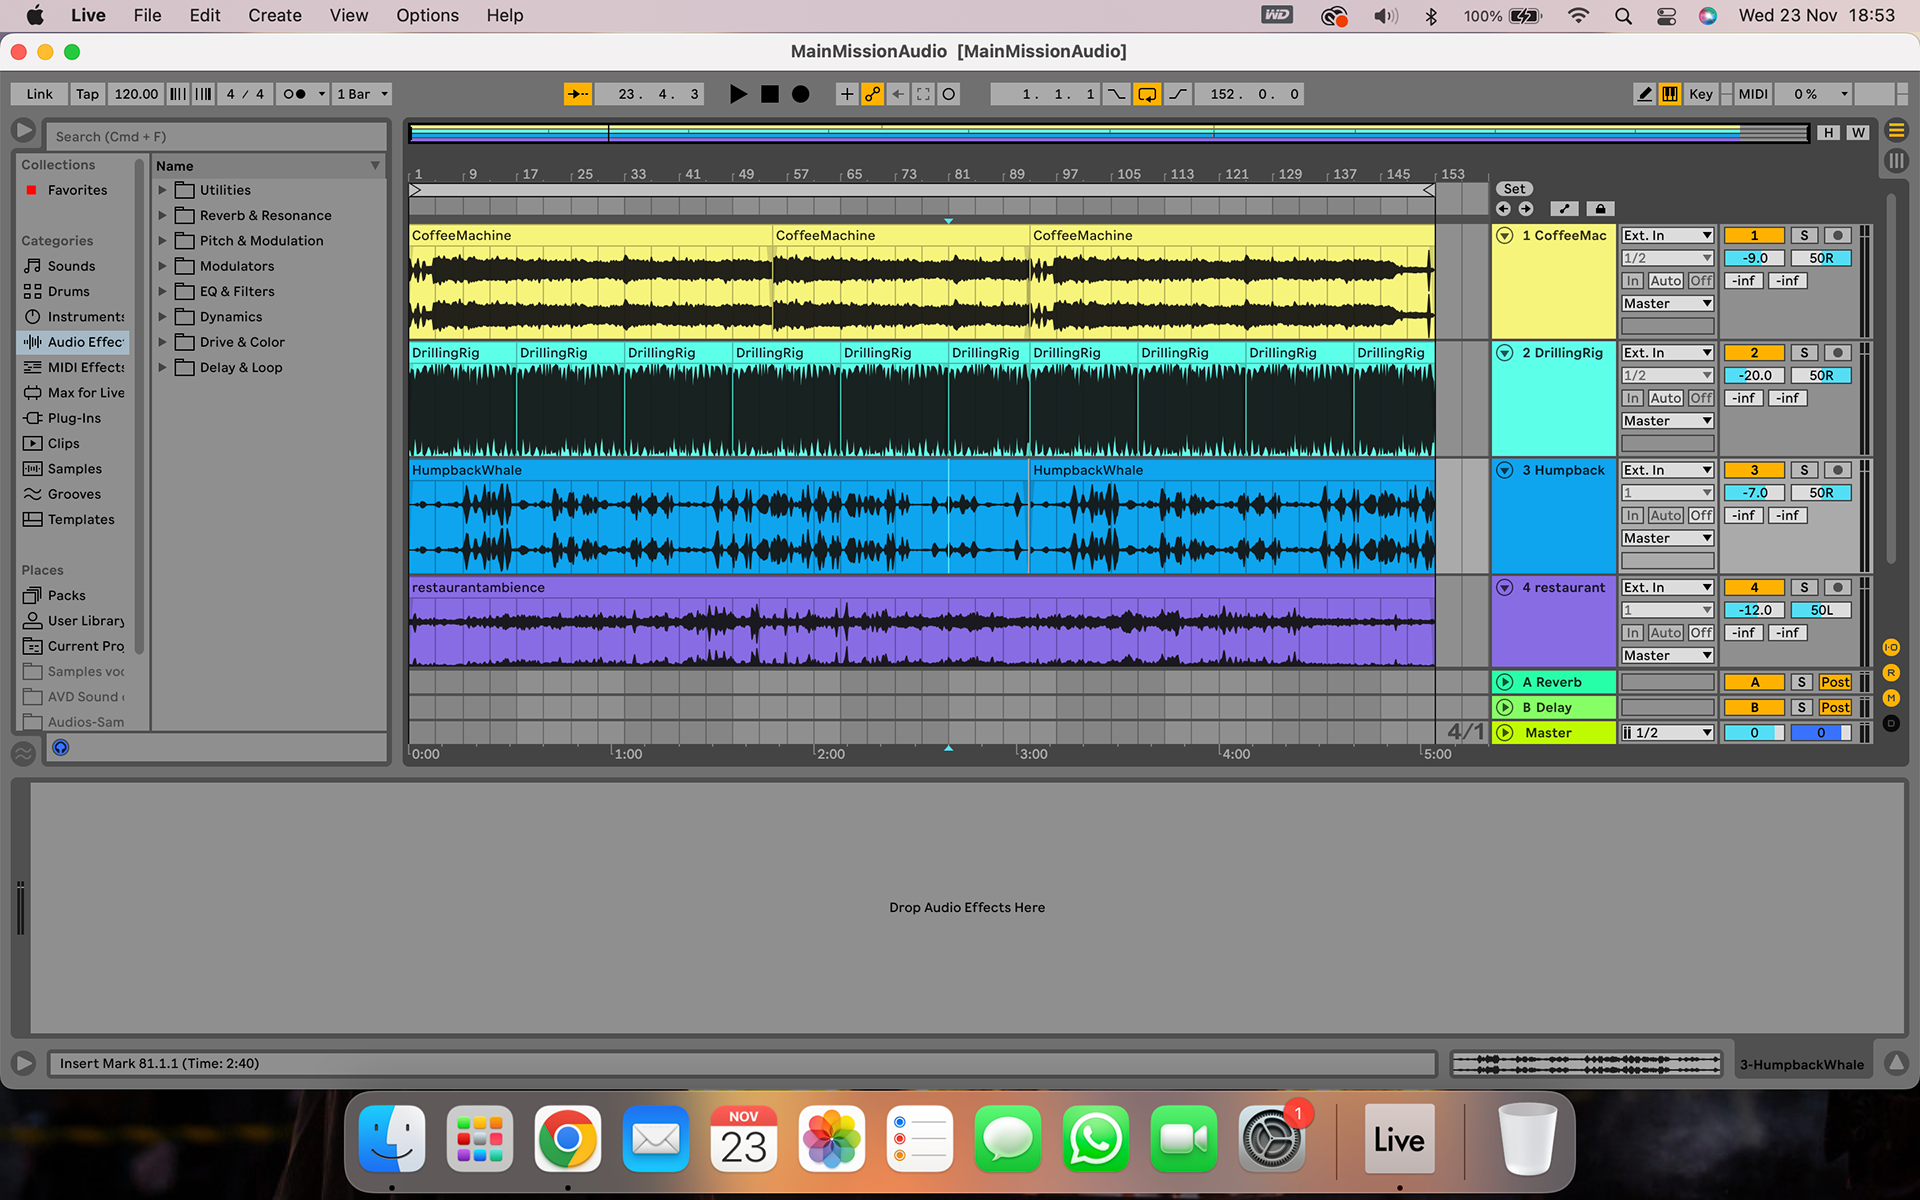Click the Capture MIDI icon
The height and width of the screenshot is (1200, 1920).
(x=923, y=94)
